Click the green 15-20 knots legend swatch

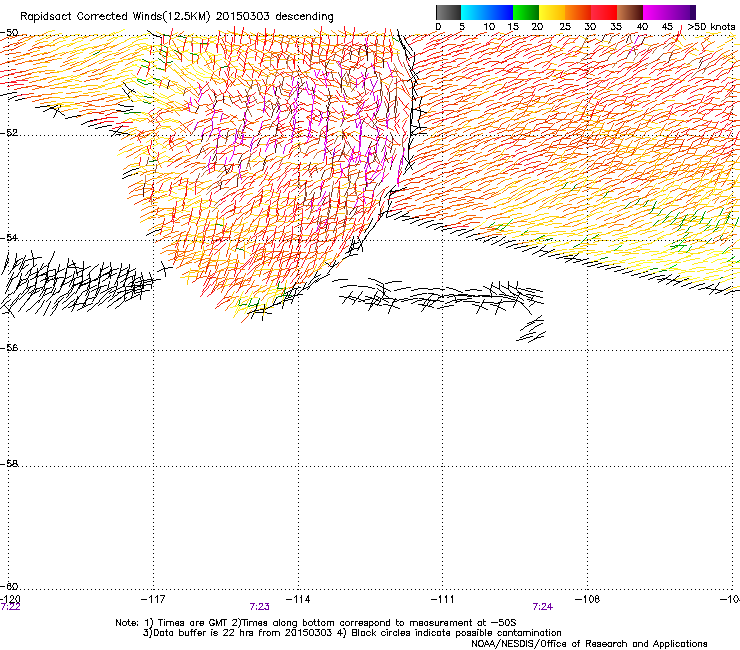click(x=526, y=12)
